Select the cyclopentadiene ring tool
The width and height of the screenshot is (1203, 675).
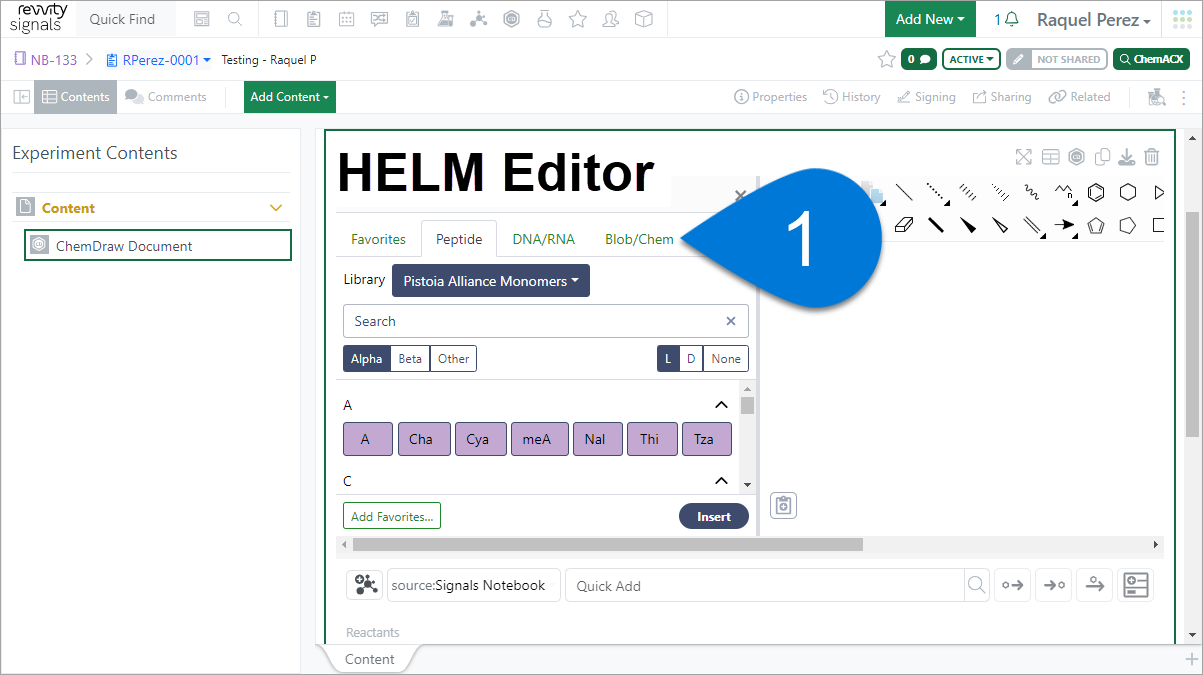[1096, 225]
